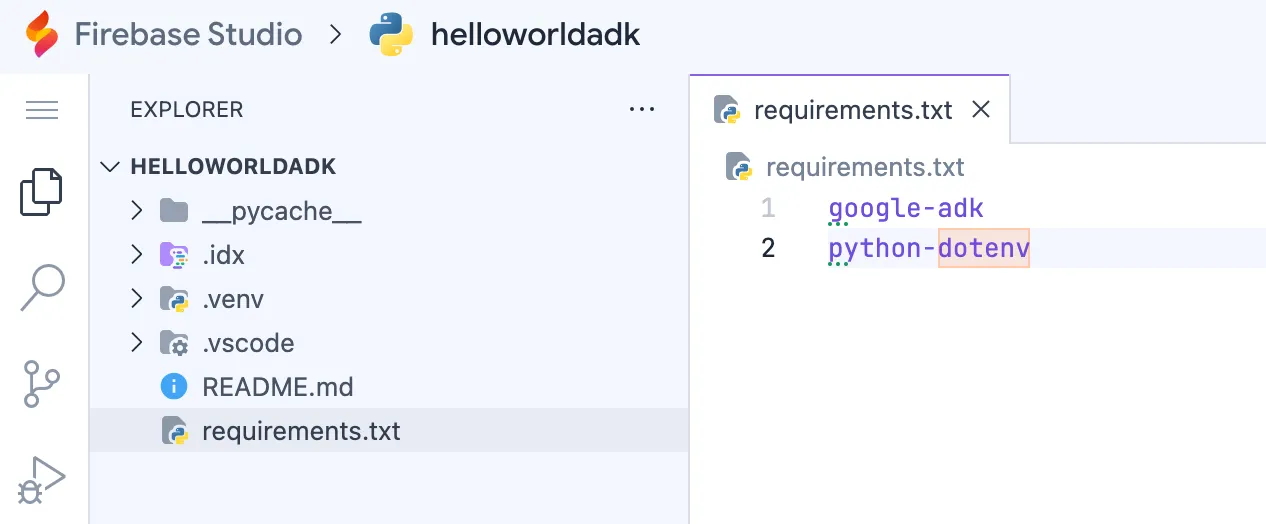Switch to the requirements.txt editor tab
The height and width of the screenshot is (524, 1266).
click(853, 110)
